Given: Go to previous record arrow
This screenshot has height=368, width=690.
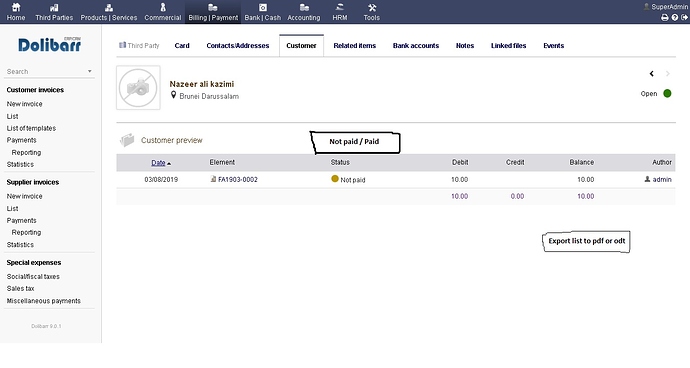Looking at the screenshot, I should coord(652,74).
